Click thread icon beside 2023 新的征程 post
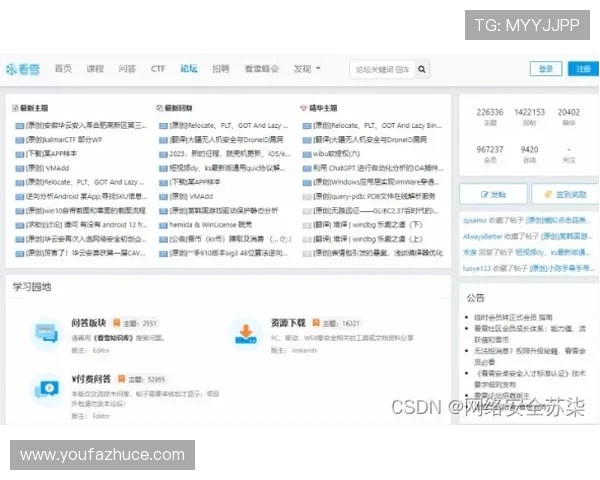 click(x=163, y=154)
